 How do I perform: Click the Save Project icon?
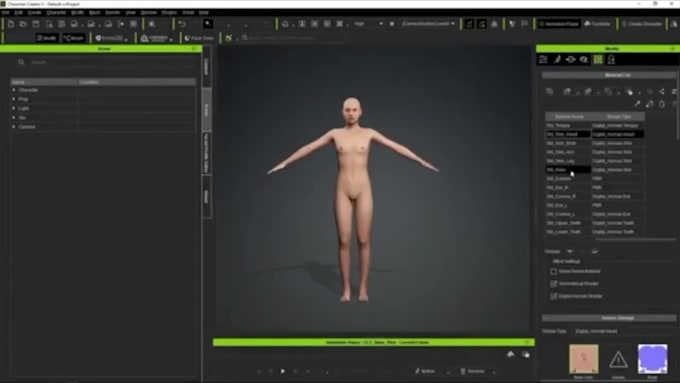pyautogui.click(x=36, y=24)
